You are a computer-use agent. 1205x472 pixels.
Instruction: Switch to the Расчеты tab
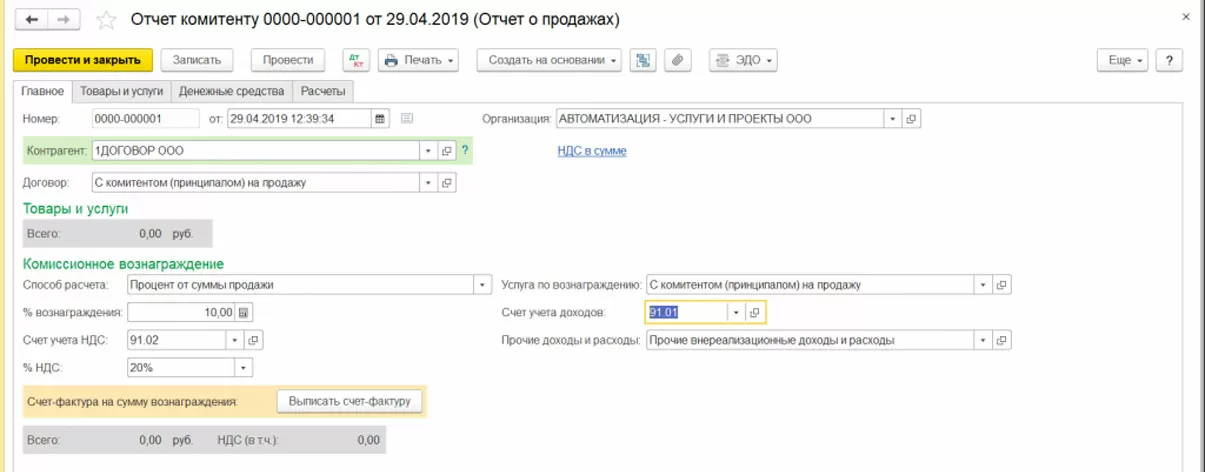pos(322,91)
